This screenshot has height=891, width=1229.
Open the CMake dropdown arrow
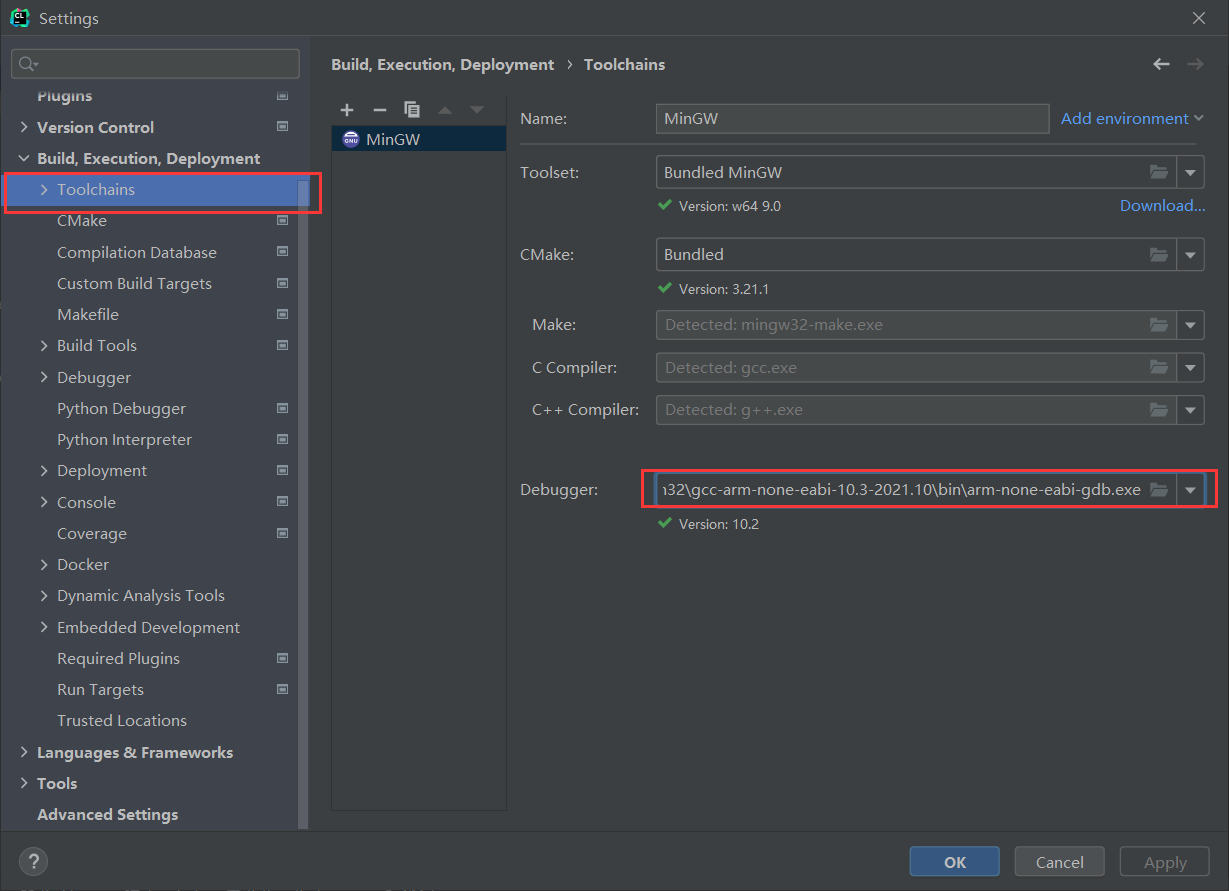coord(1191,254)
